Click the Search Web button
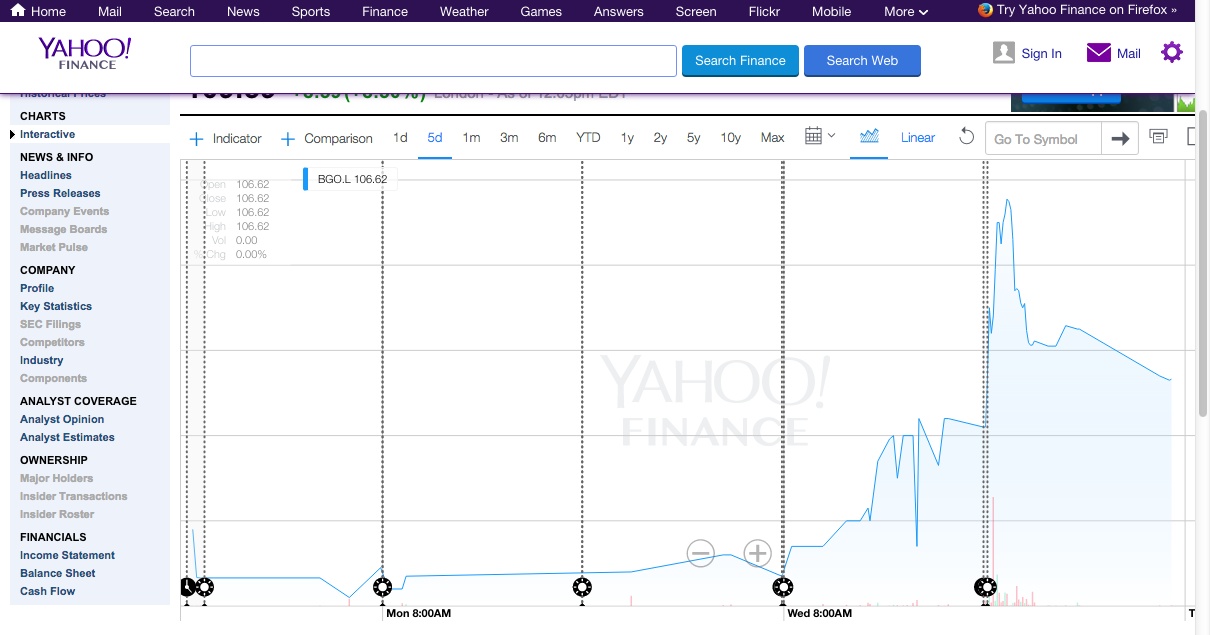This screenshot has width=1210, height=635. point(862,60)
